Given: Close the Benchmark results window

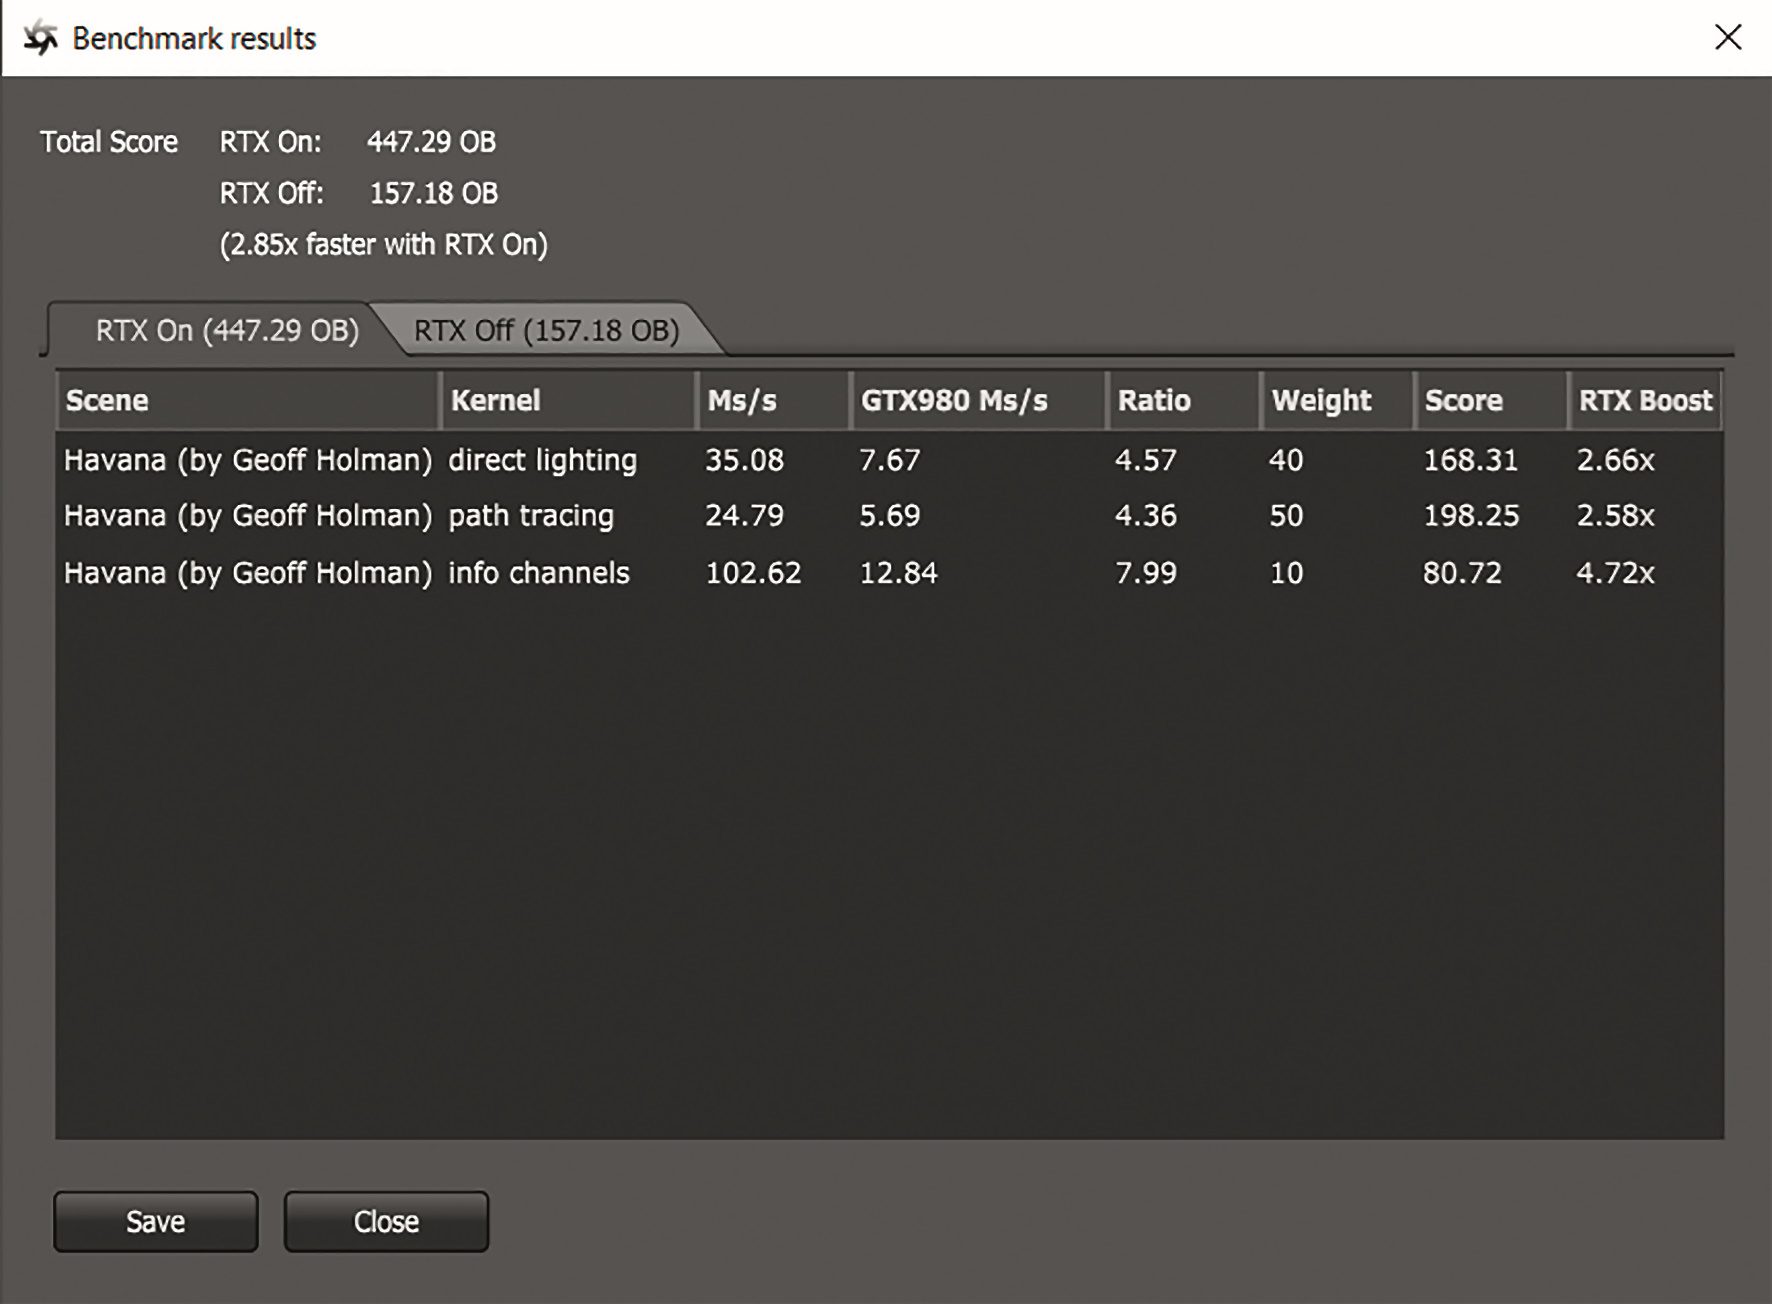Looking at the screenshot, I should click(1727, 38).
